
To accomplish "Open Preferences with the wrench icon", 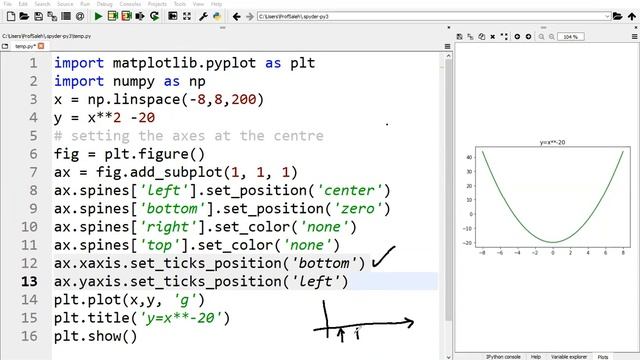I will click(x=203, y=16).
